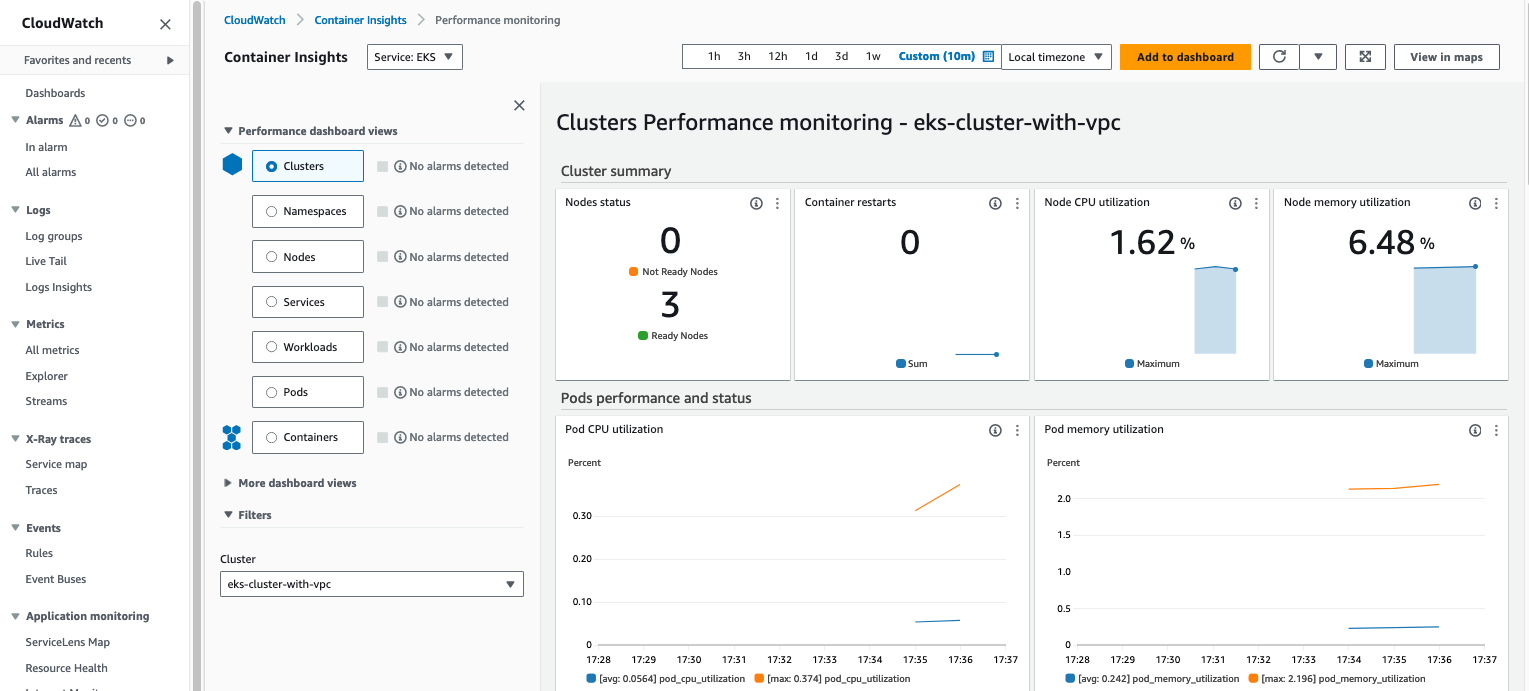Click View in maps button

[x=1446, y=57]
